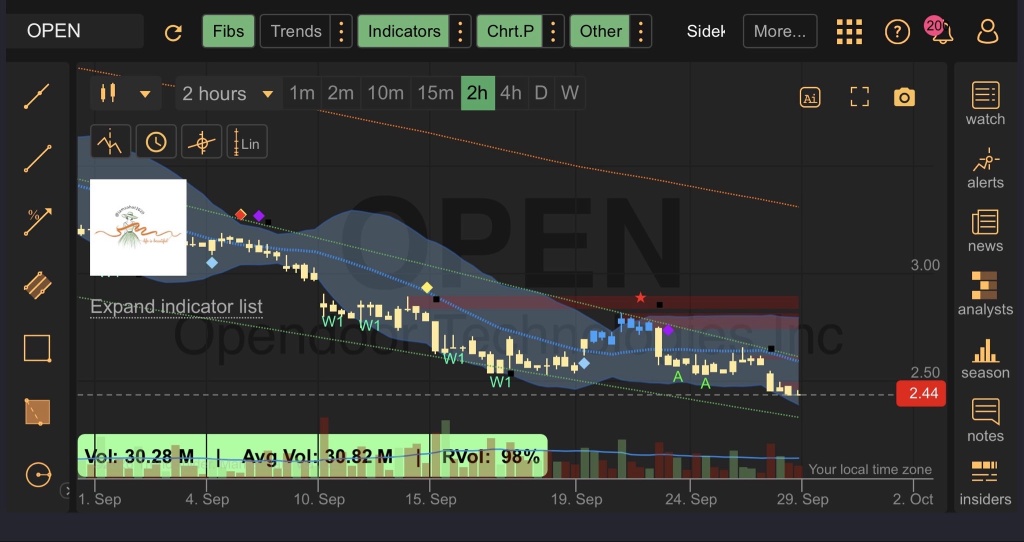The width and height of the screenshot is (1024, 542).
Task: Switch to 10m timeframe
Action: pos(385,93)
